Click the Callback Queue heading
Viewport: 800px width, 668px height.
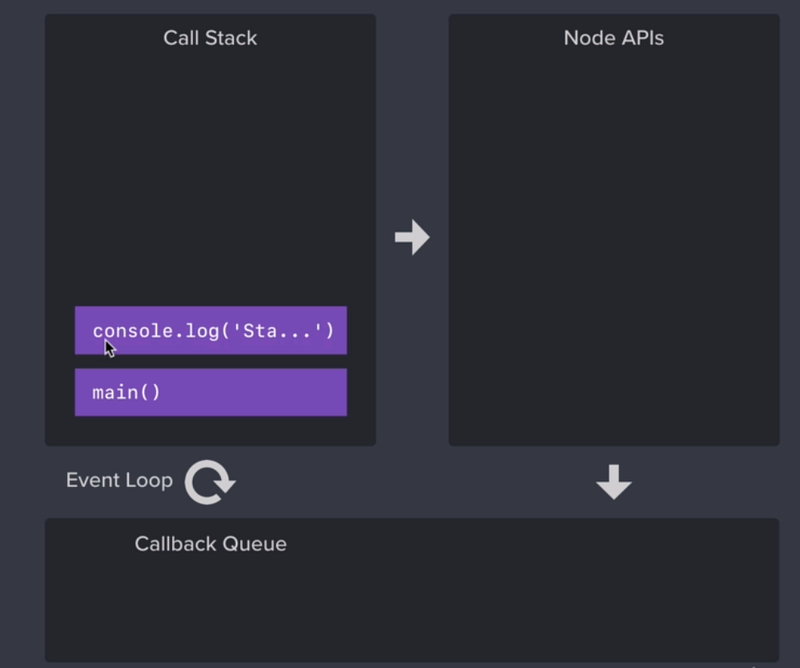pyautogui.click(x=211, y=544)
